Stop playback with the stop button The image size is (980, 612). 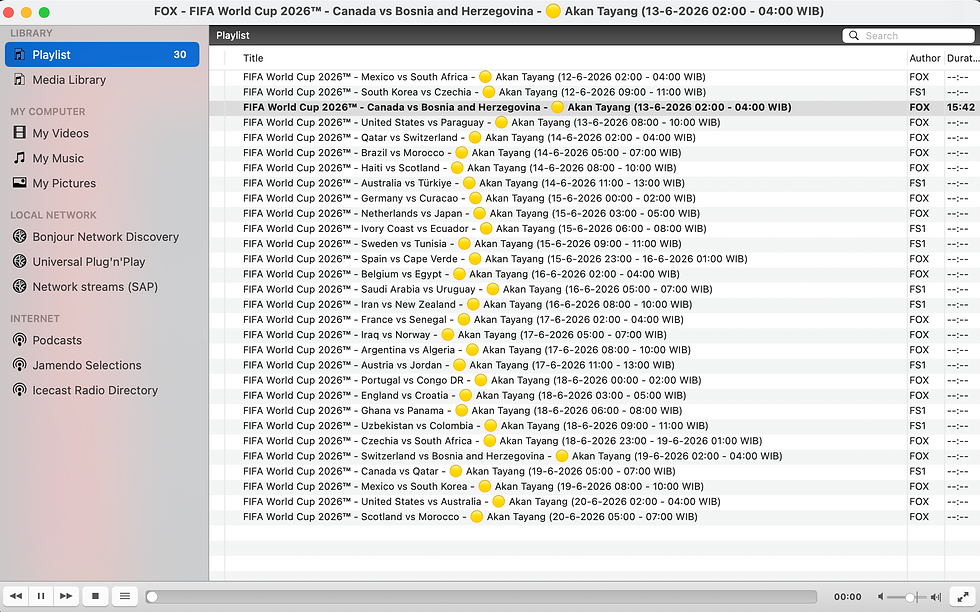click(96, 596)
